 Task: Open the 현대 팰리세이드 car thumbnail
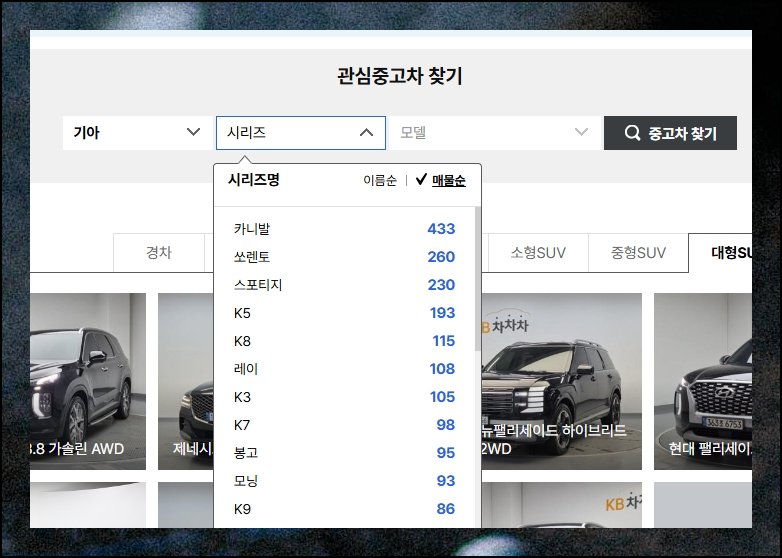click(x=703, y=381)
